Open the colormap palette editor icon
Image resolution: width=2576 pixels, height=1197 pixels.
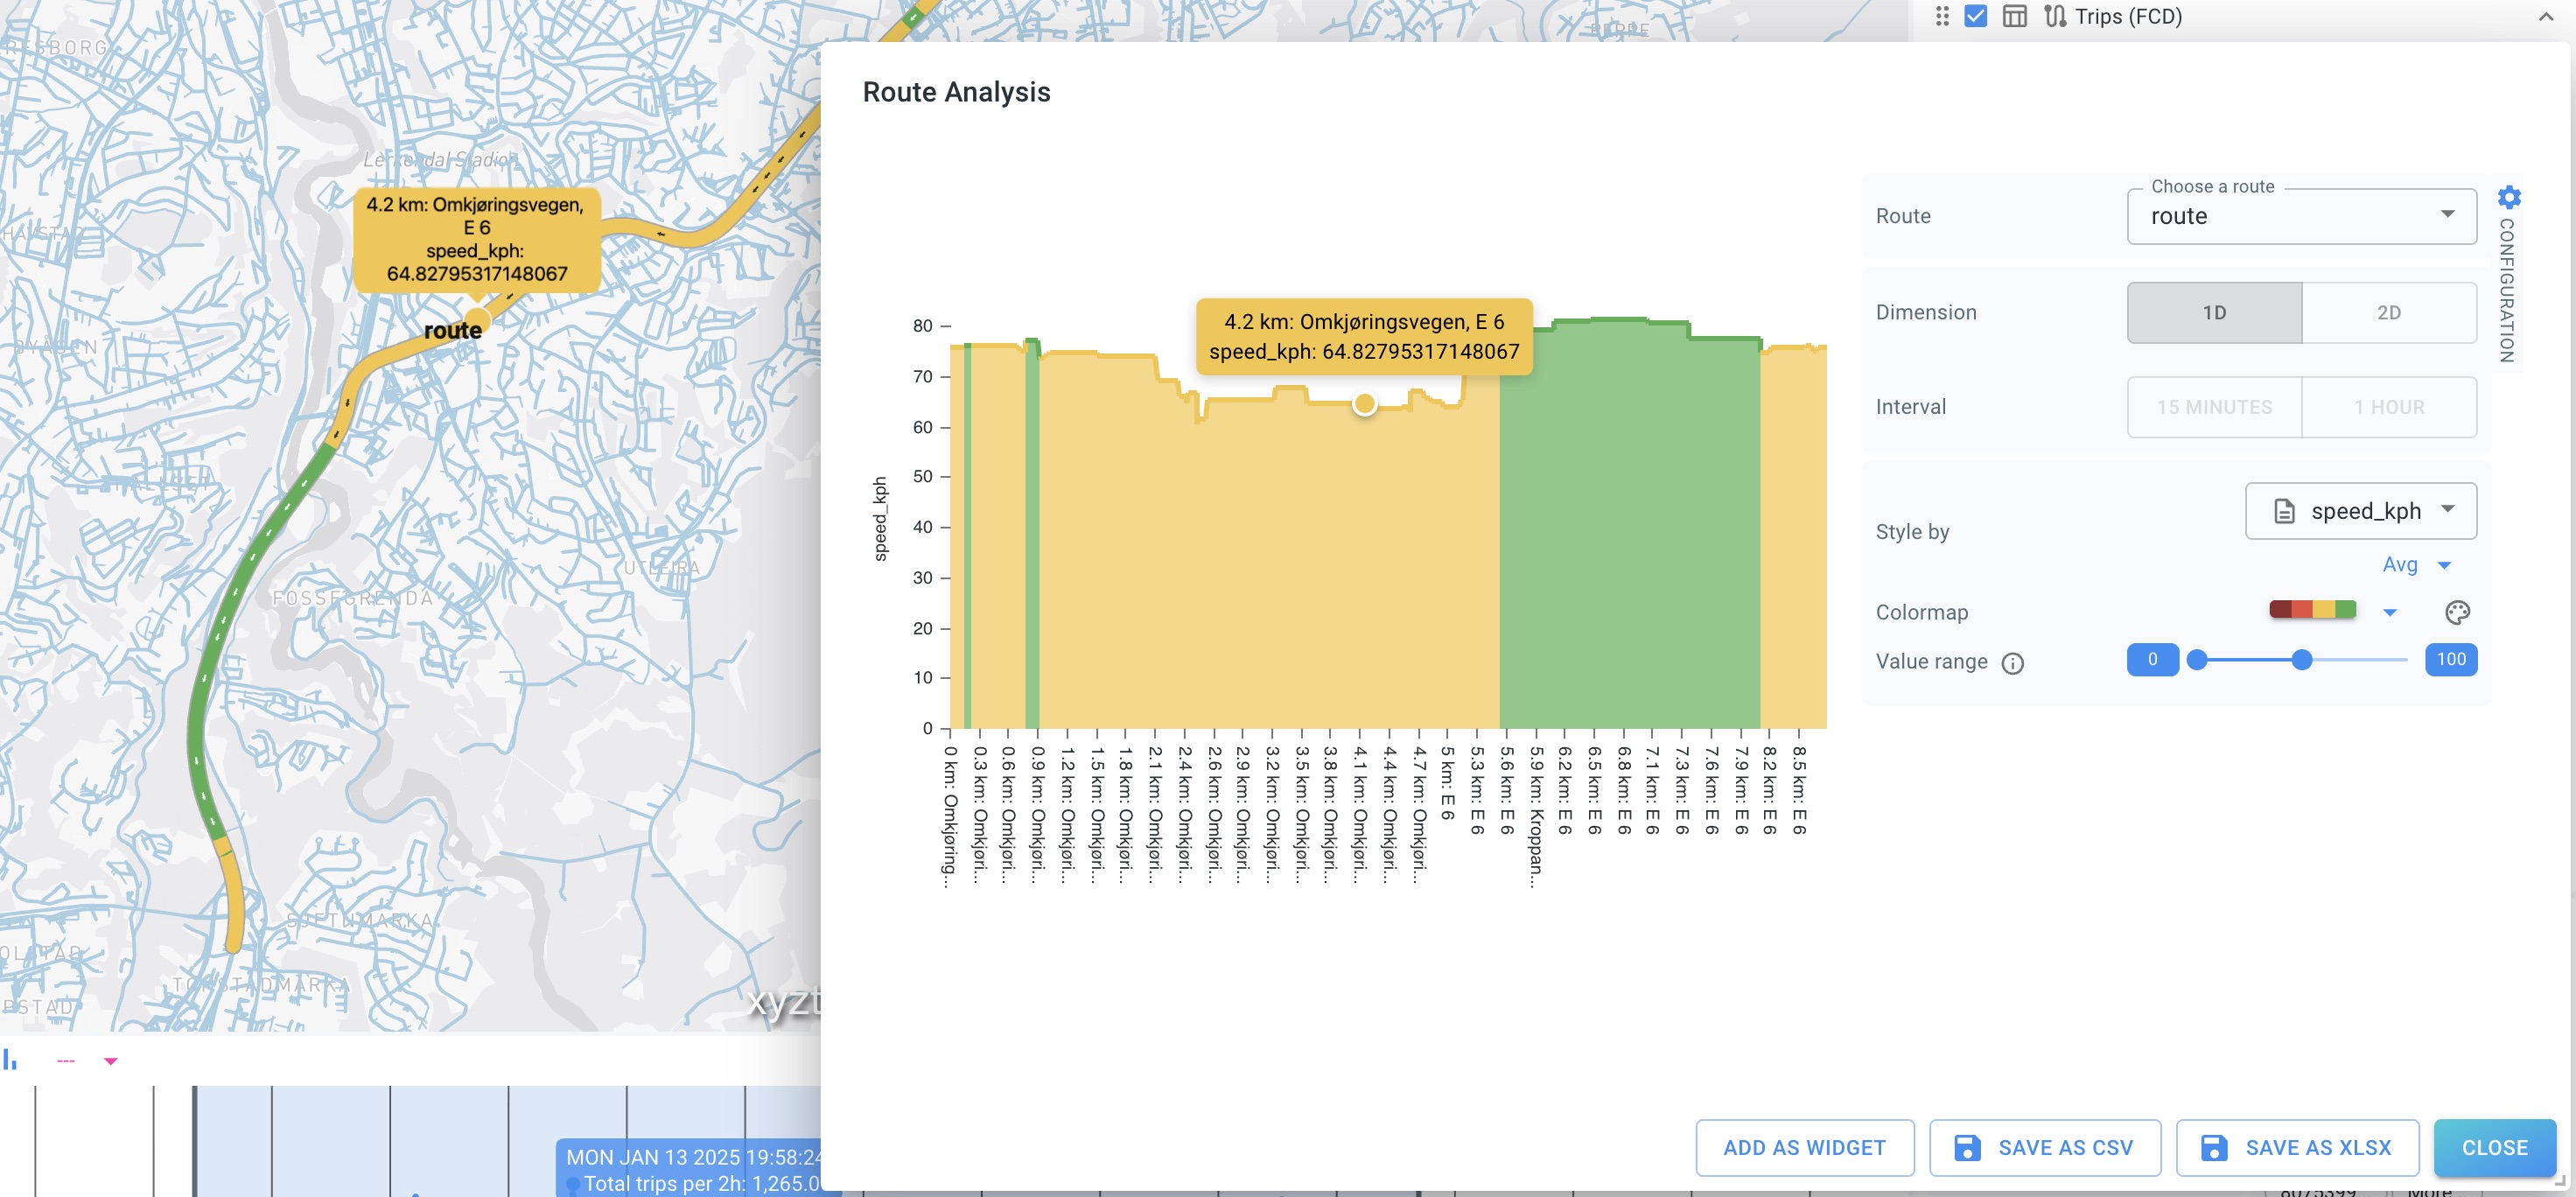pyautogui.click(x=2457, y=612)
